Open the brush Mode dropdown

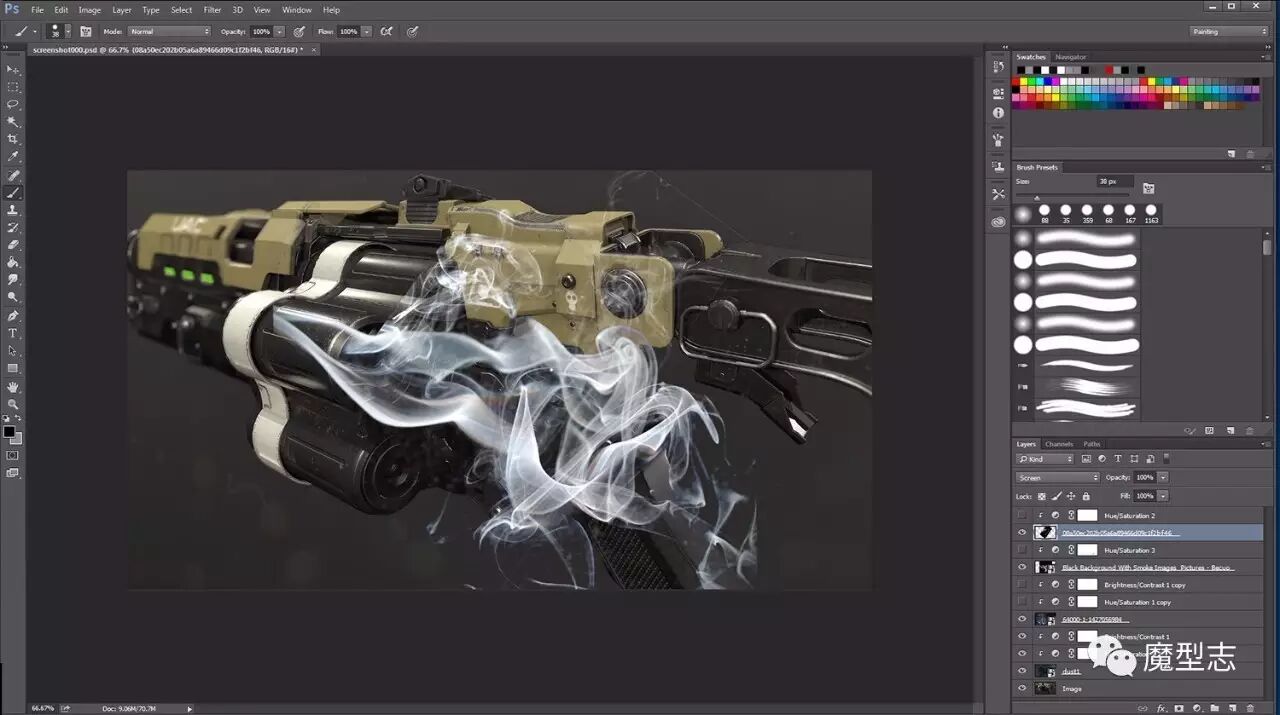tap(170, 32)
